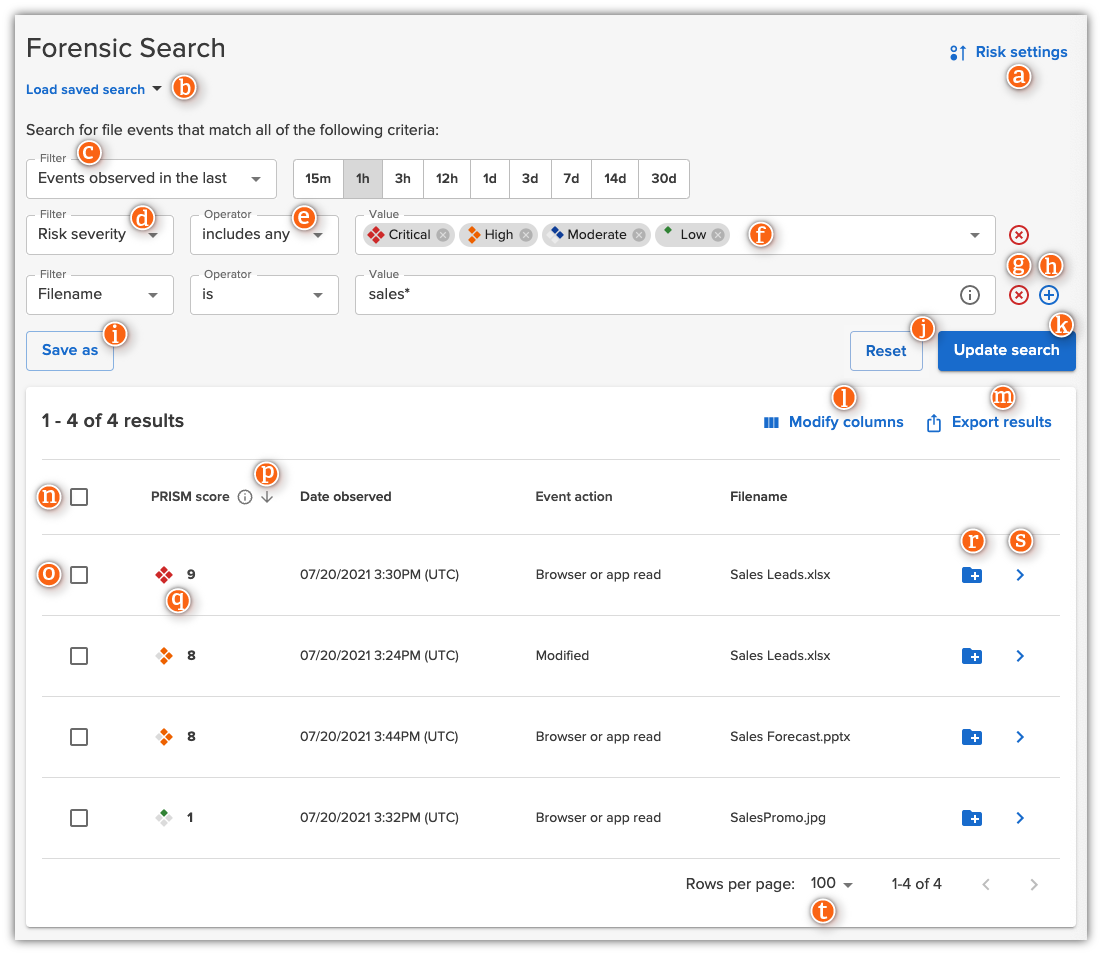Sort by PRISM score arrow
Viewport: 1102px width, 955px height.
[x=267, y=497]
